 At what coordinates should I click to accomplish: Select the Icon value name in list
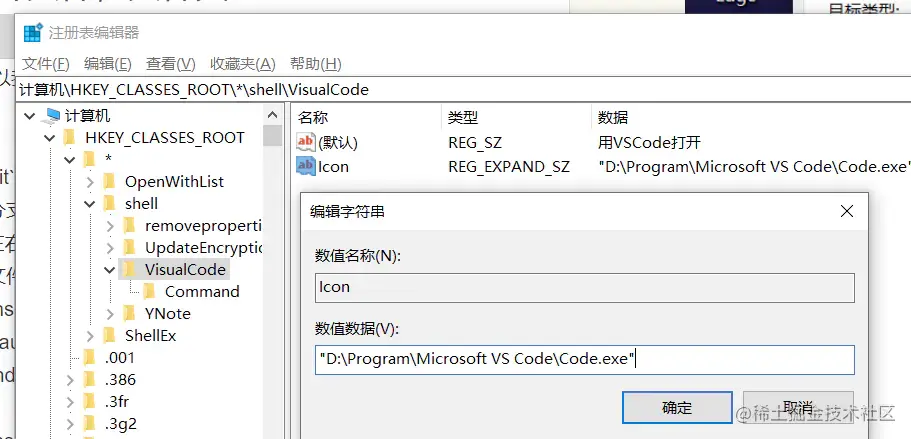coord(333,167)
